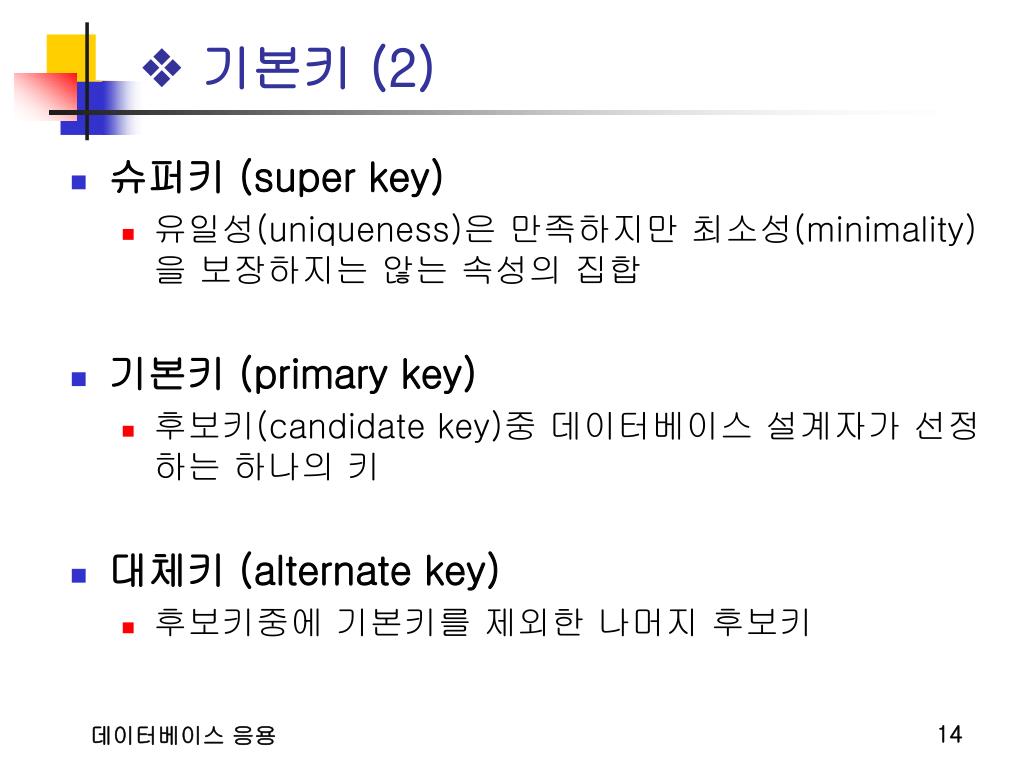Click the slide title 기본키 (2)
Viewport: 1024px width, 768px height.
pyautogui.click(x=319, y=67)
